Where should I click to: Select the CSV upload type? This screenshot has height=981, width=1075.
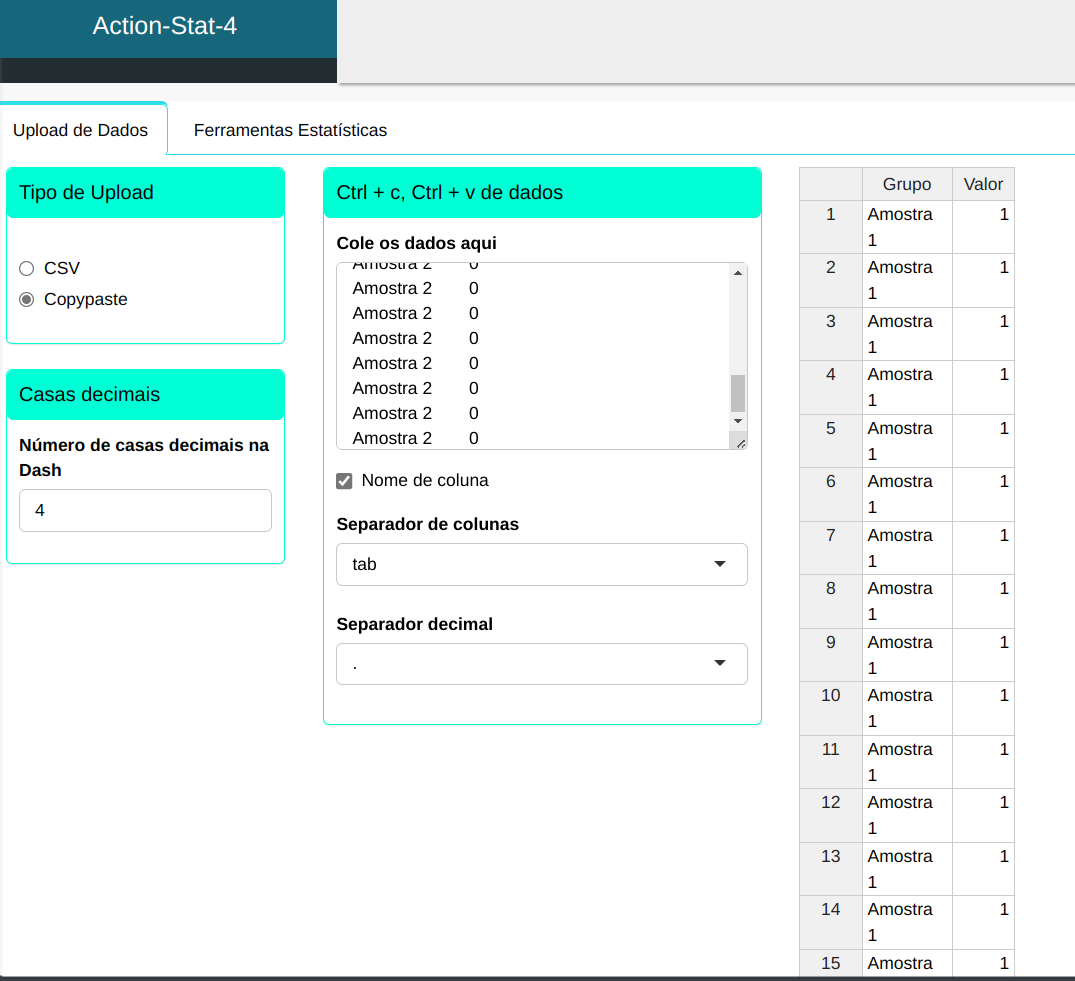(x=27, y=269)
